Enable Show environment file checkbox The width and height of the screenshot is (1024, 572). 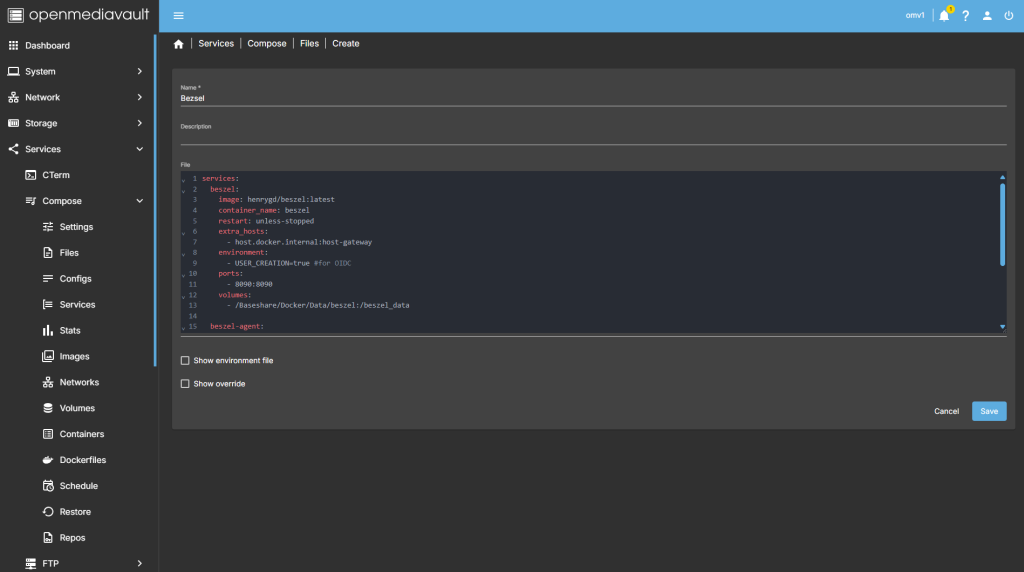[x=185, y=360]
